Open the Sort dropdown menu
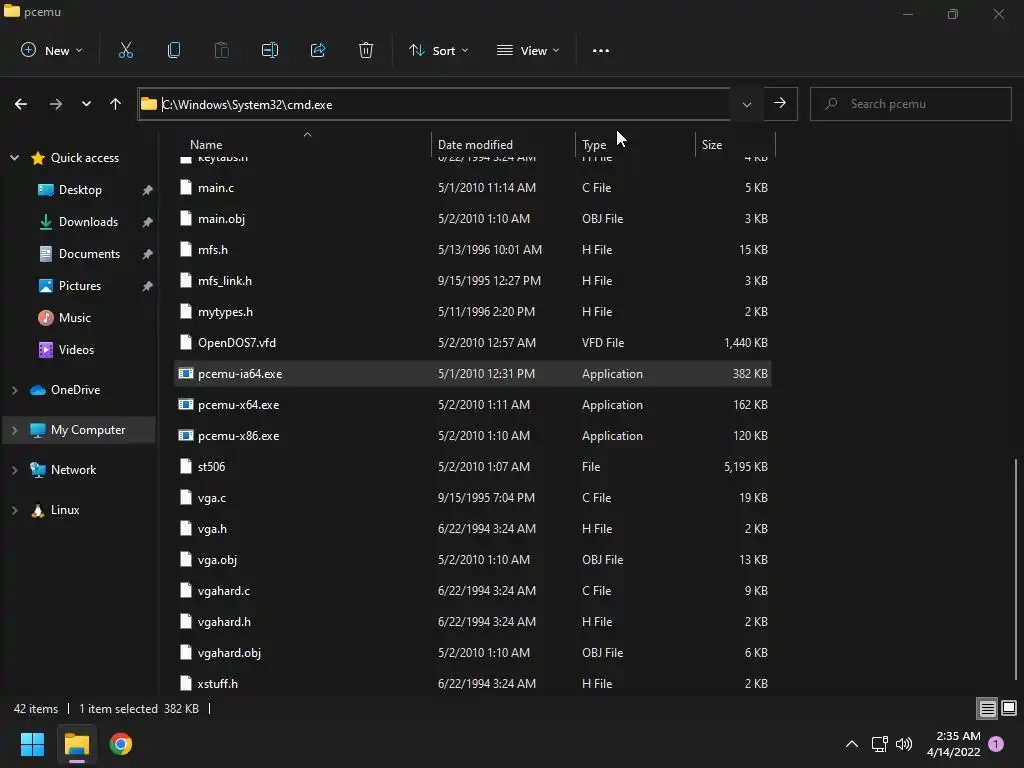Screen dimensions: 1024x768 [x=438, y=50]
